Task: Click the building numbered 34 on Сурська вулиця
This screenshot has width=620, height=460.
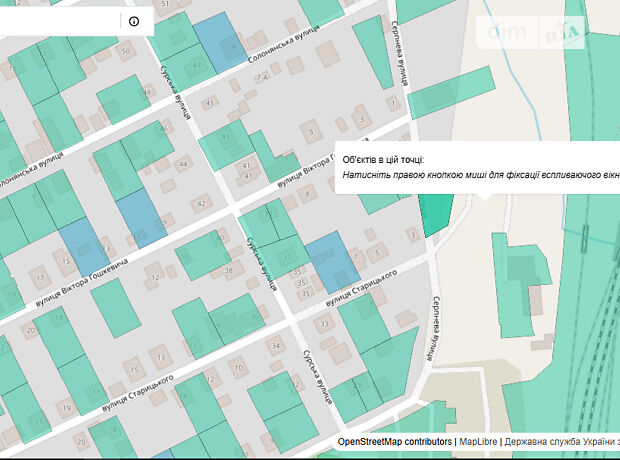Action: click(x=276, y=346)
